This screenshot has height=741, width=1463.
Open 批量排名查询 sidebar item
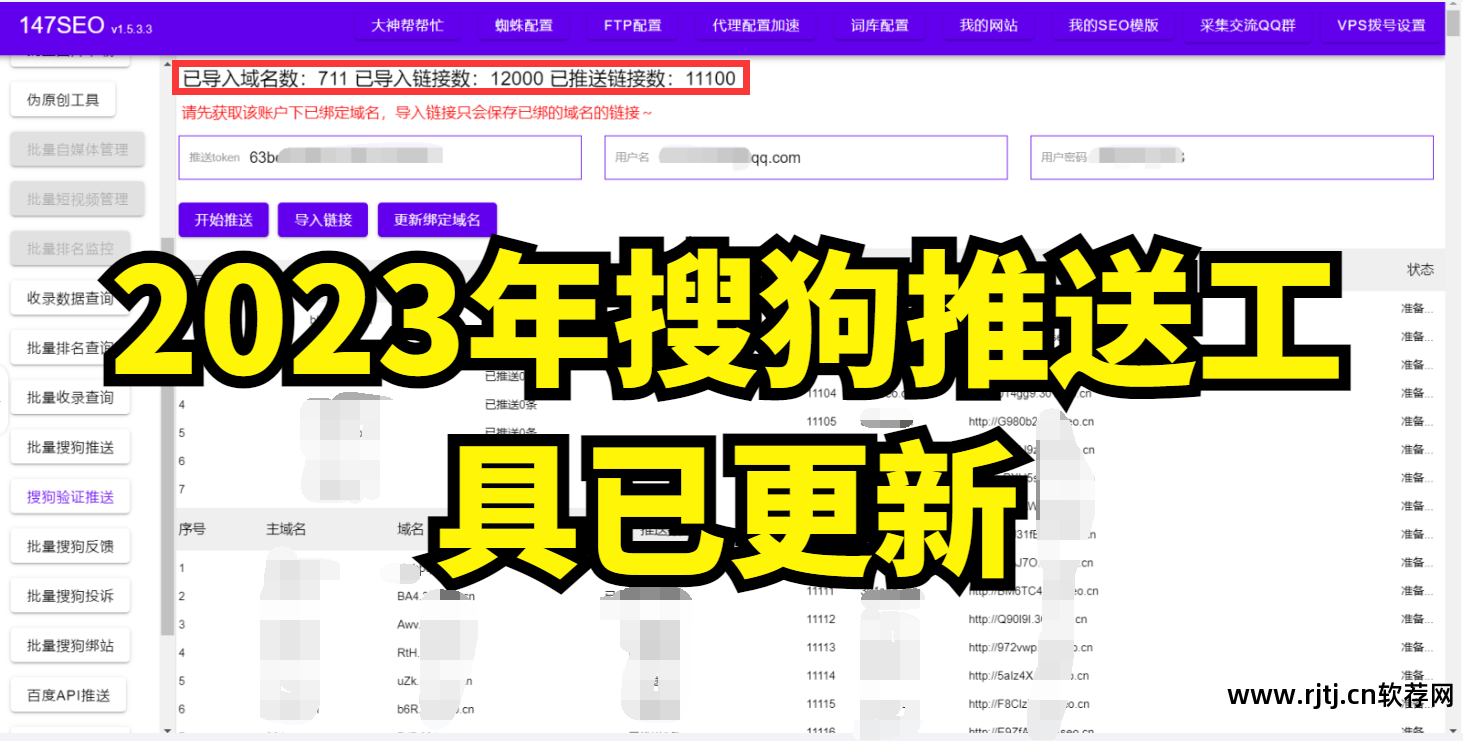pyautogui.click(x=70, y=348)
